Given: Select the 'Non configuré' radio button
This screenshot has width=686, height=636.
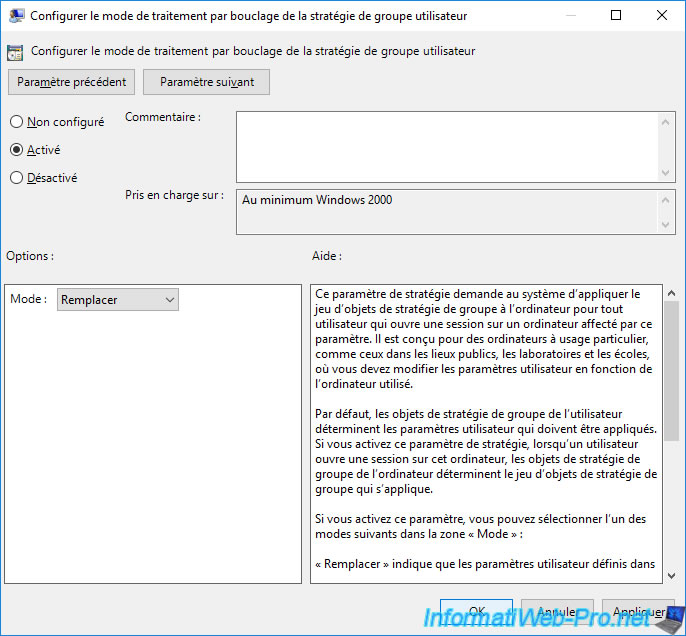Looking at the screenshot, I should click(16, 122).
